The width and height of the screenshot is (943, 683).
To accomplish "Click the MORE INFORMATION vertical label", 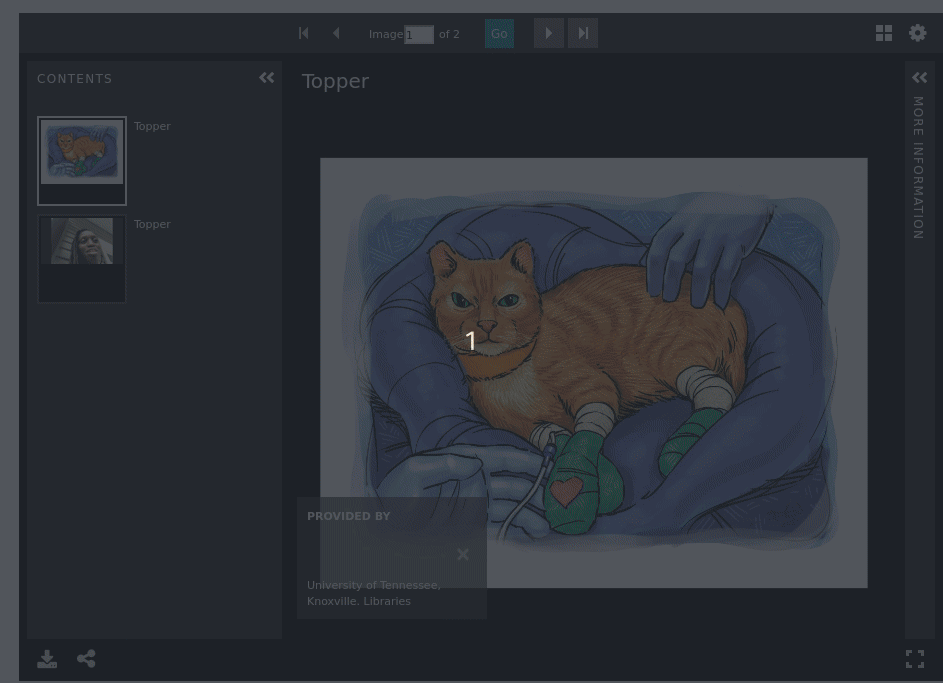I will click(x=918, y=168).
